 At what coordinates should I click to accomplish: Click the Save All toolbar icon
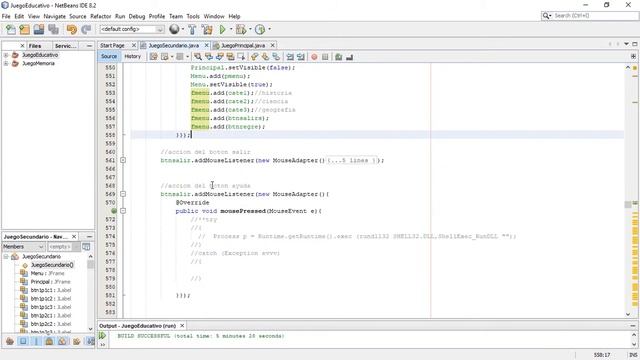pyautogui.click(x=53, y=29)
